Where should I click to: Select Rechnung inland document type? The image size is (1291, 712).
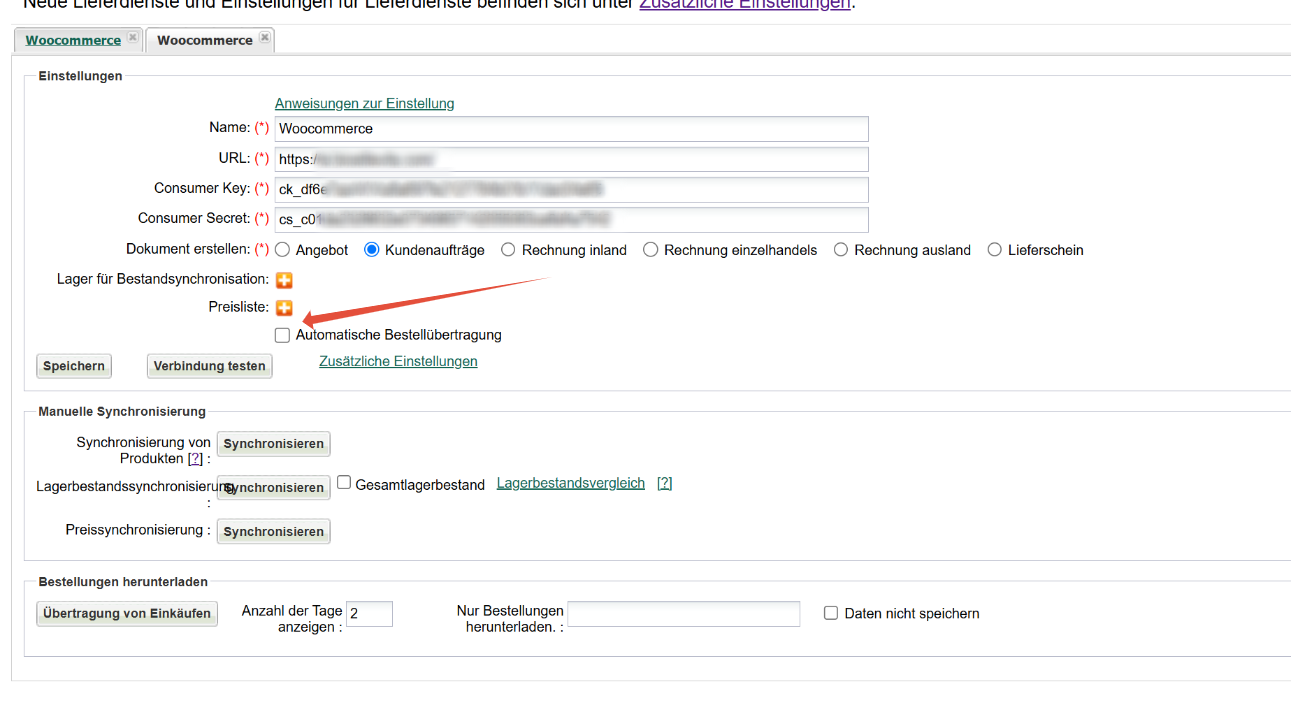509,250
